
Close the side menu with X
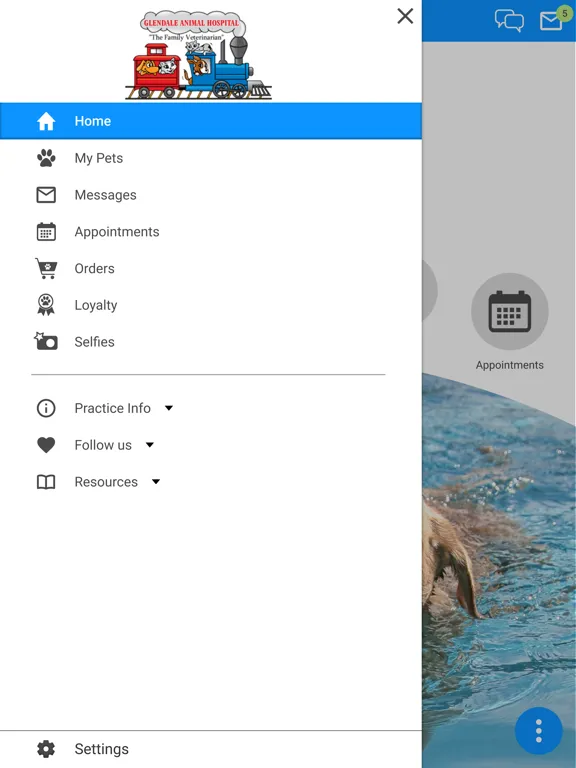[405, 16]
